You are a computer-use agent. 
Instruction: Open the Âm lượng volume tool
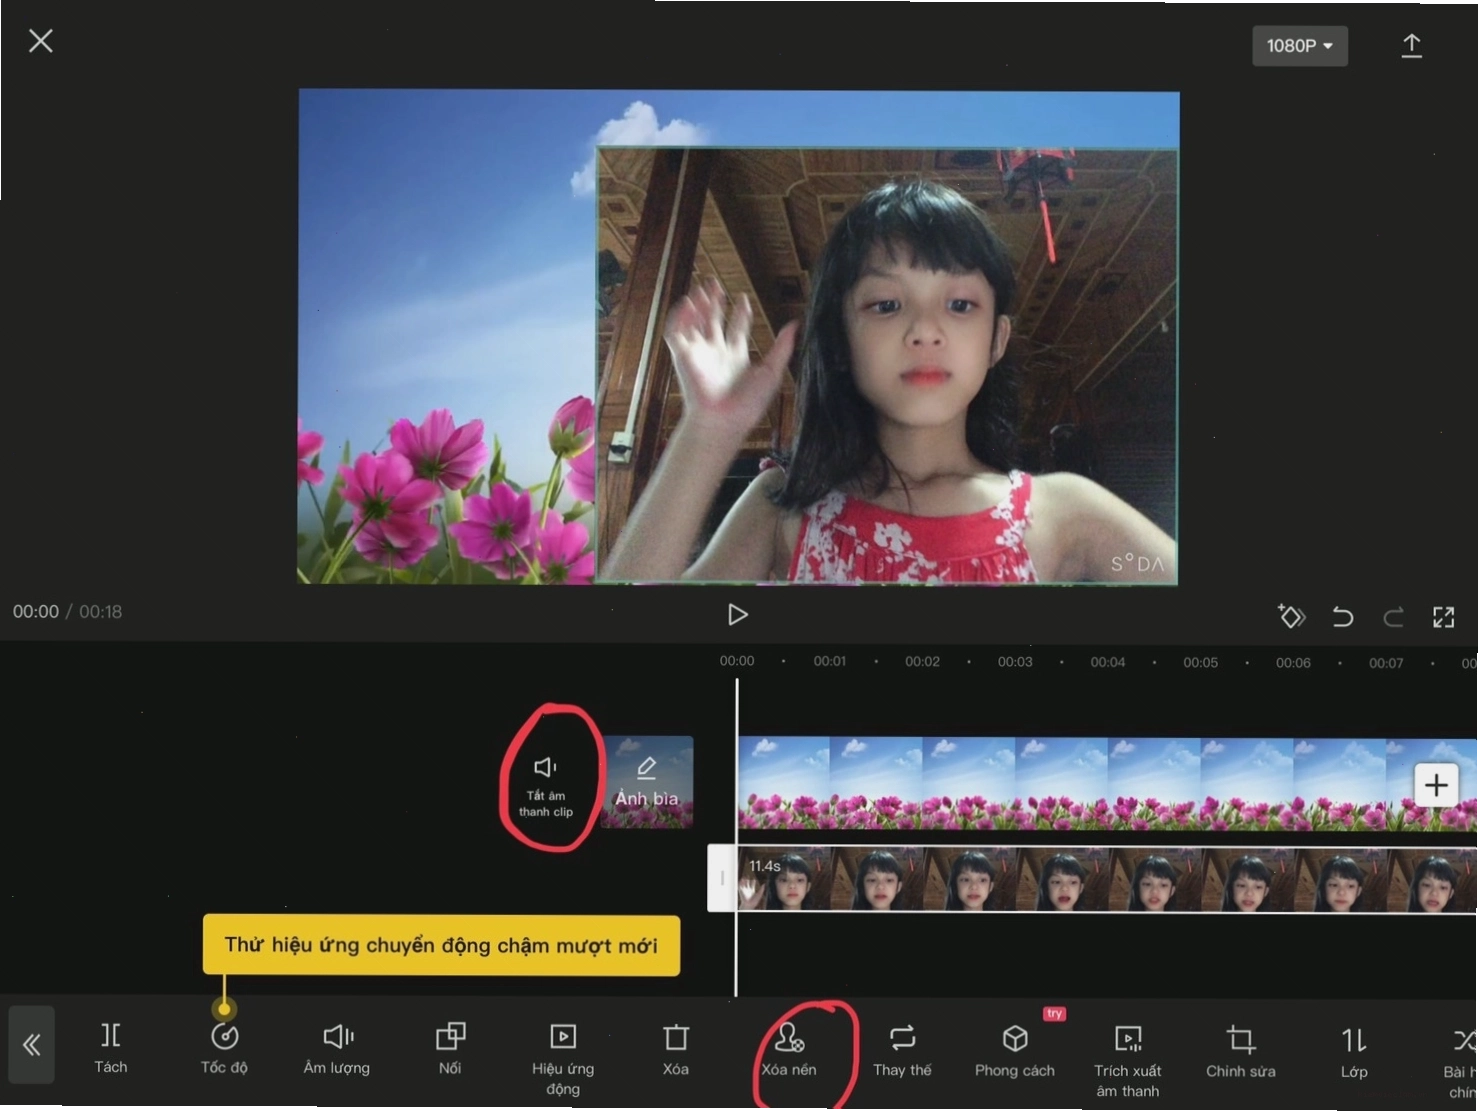click(x=337, y=1048)
